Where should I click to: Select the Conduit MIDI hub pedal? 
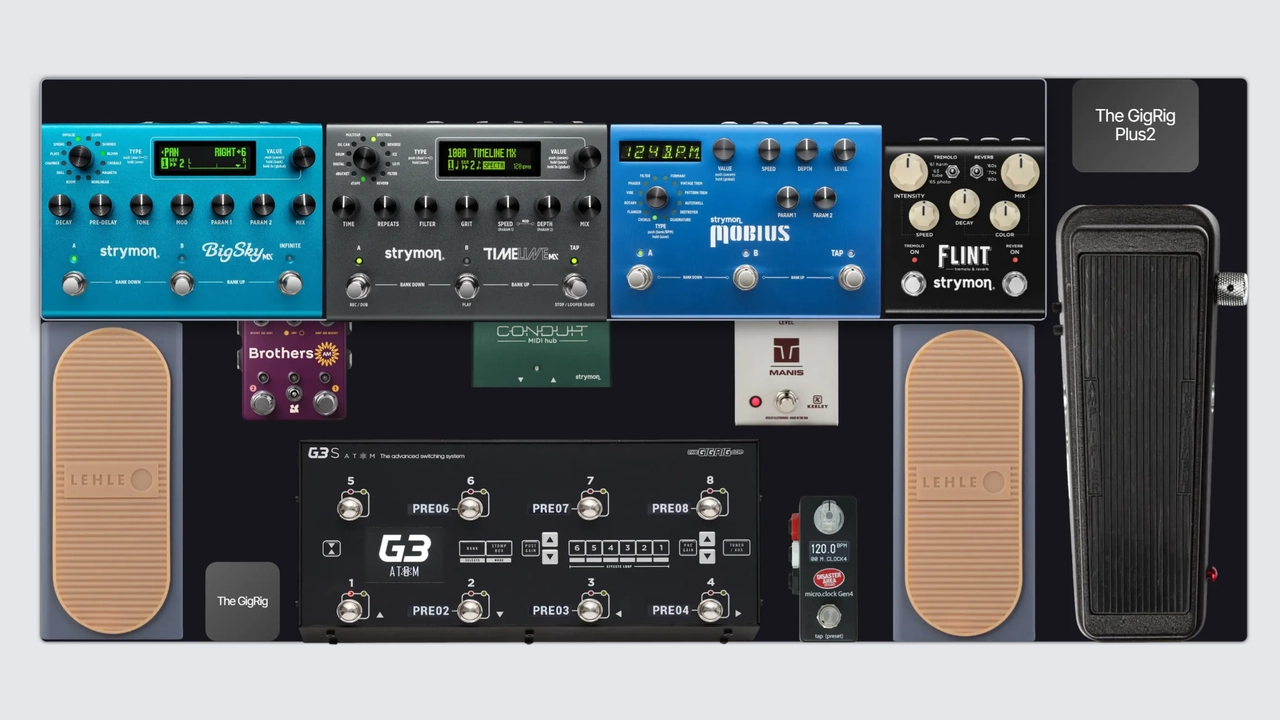(541, 353)
